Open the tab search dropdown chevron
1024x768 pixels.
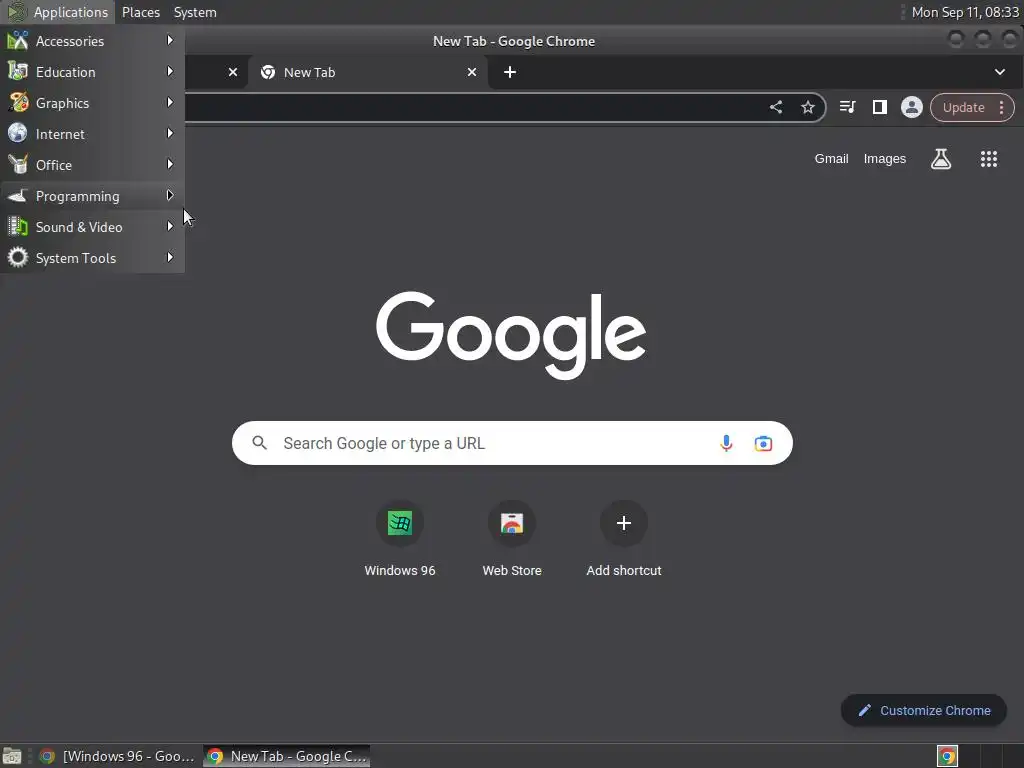click(1000, 72)
